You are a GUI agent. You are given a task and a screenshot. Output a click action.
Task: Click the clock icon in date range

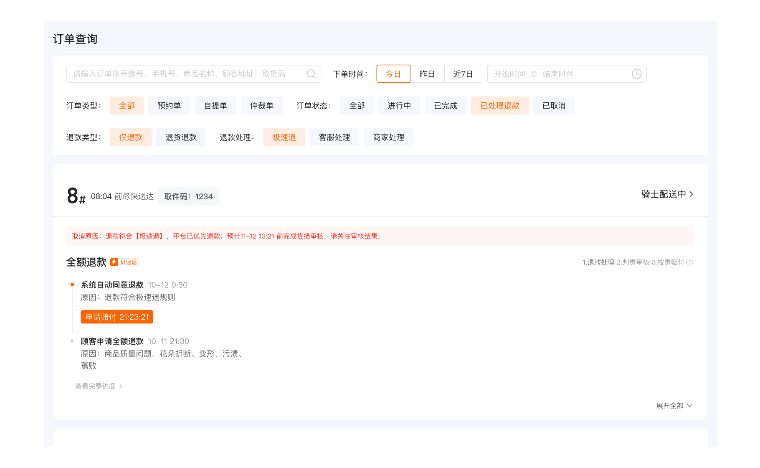(x=636, y=74)
